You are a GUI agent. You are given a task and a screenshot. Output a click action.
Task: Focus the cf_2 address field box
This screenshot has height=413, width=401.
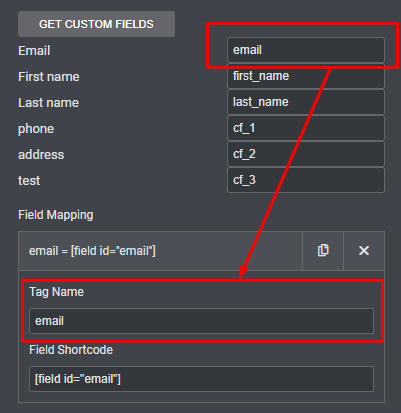[306, 154]
